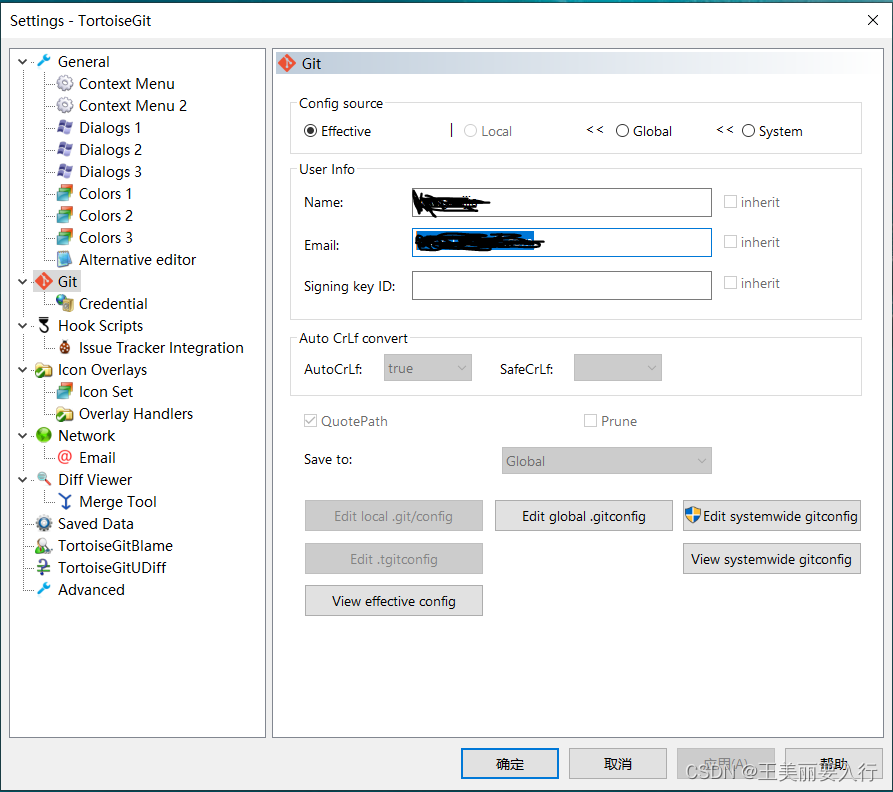Click the Icon Overlays folder icon
Viewport: 893px width, 792px height.
pyautogui.click(x=44, y=370)
